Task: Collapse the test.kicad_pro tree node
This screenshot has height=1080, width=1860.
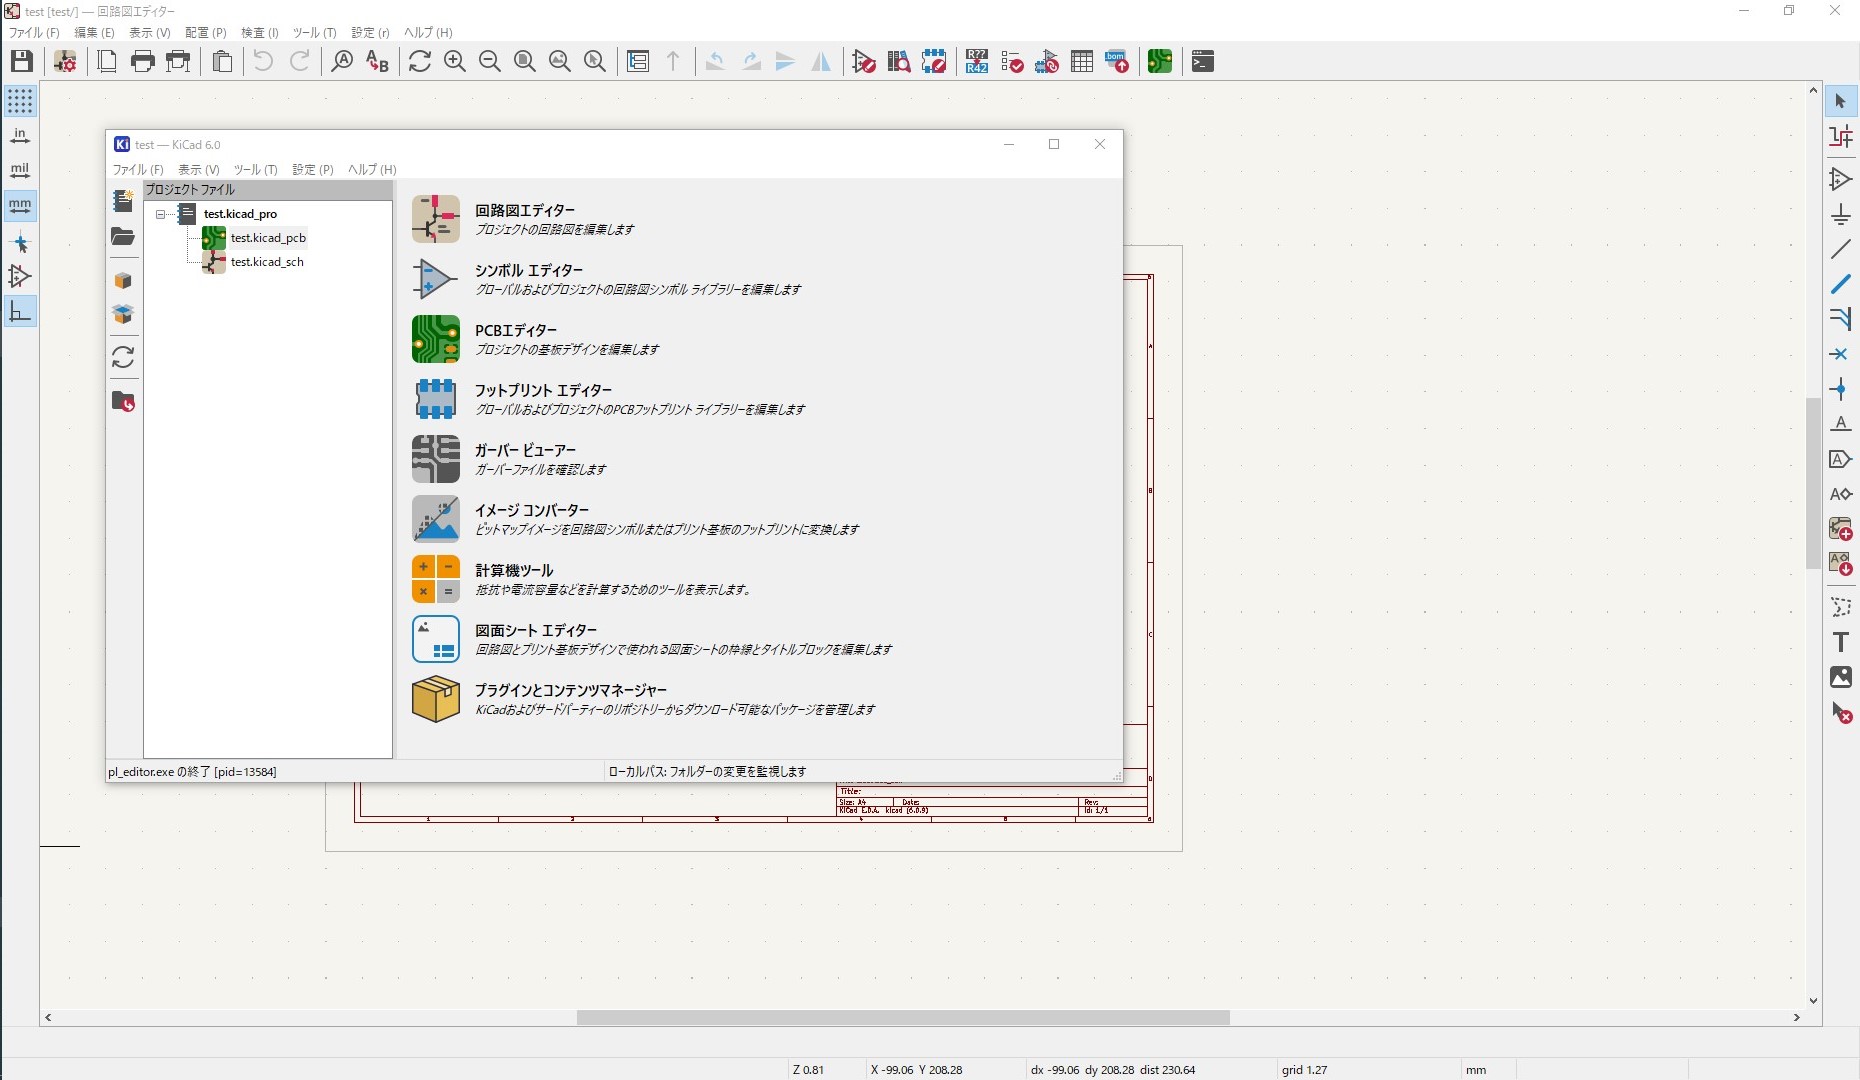Action: click(160, 214)
